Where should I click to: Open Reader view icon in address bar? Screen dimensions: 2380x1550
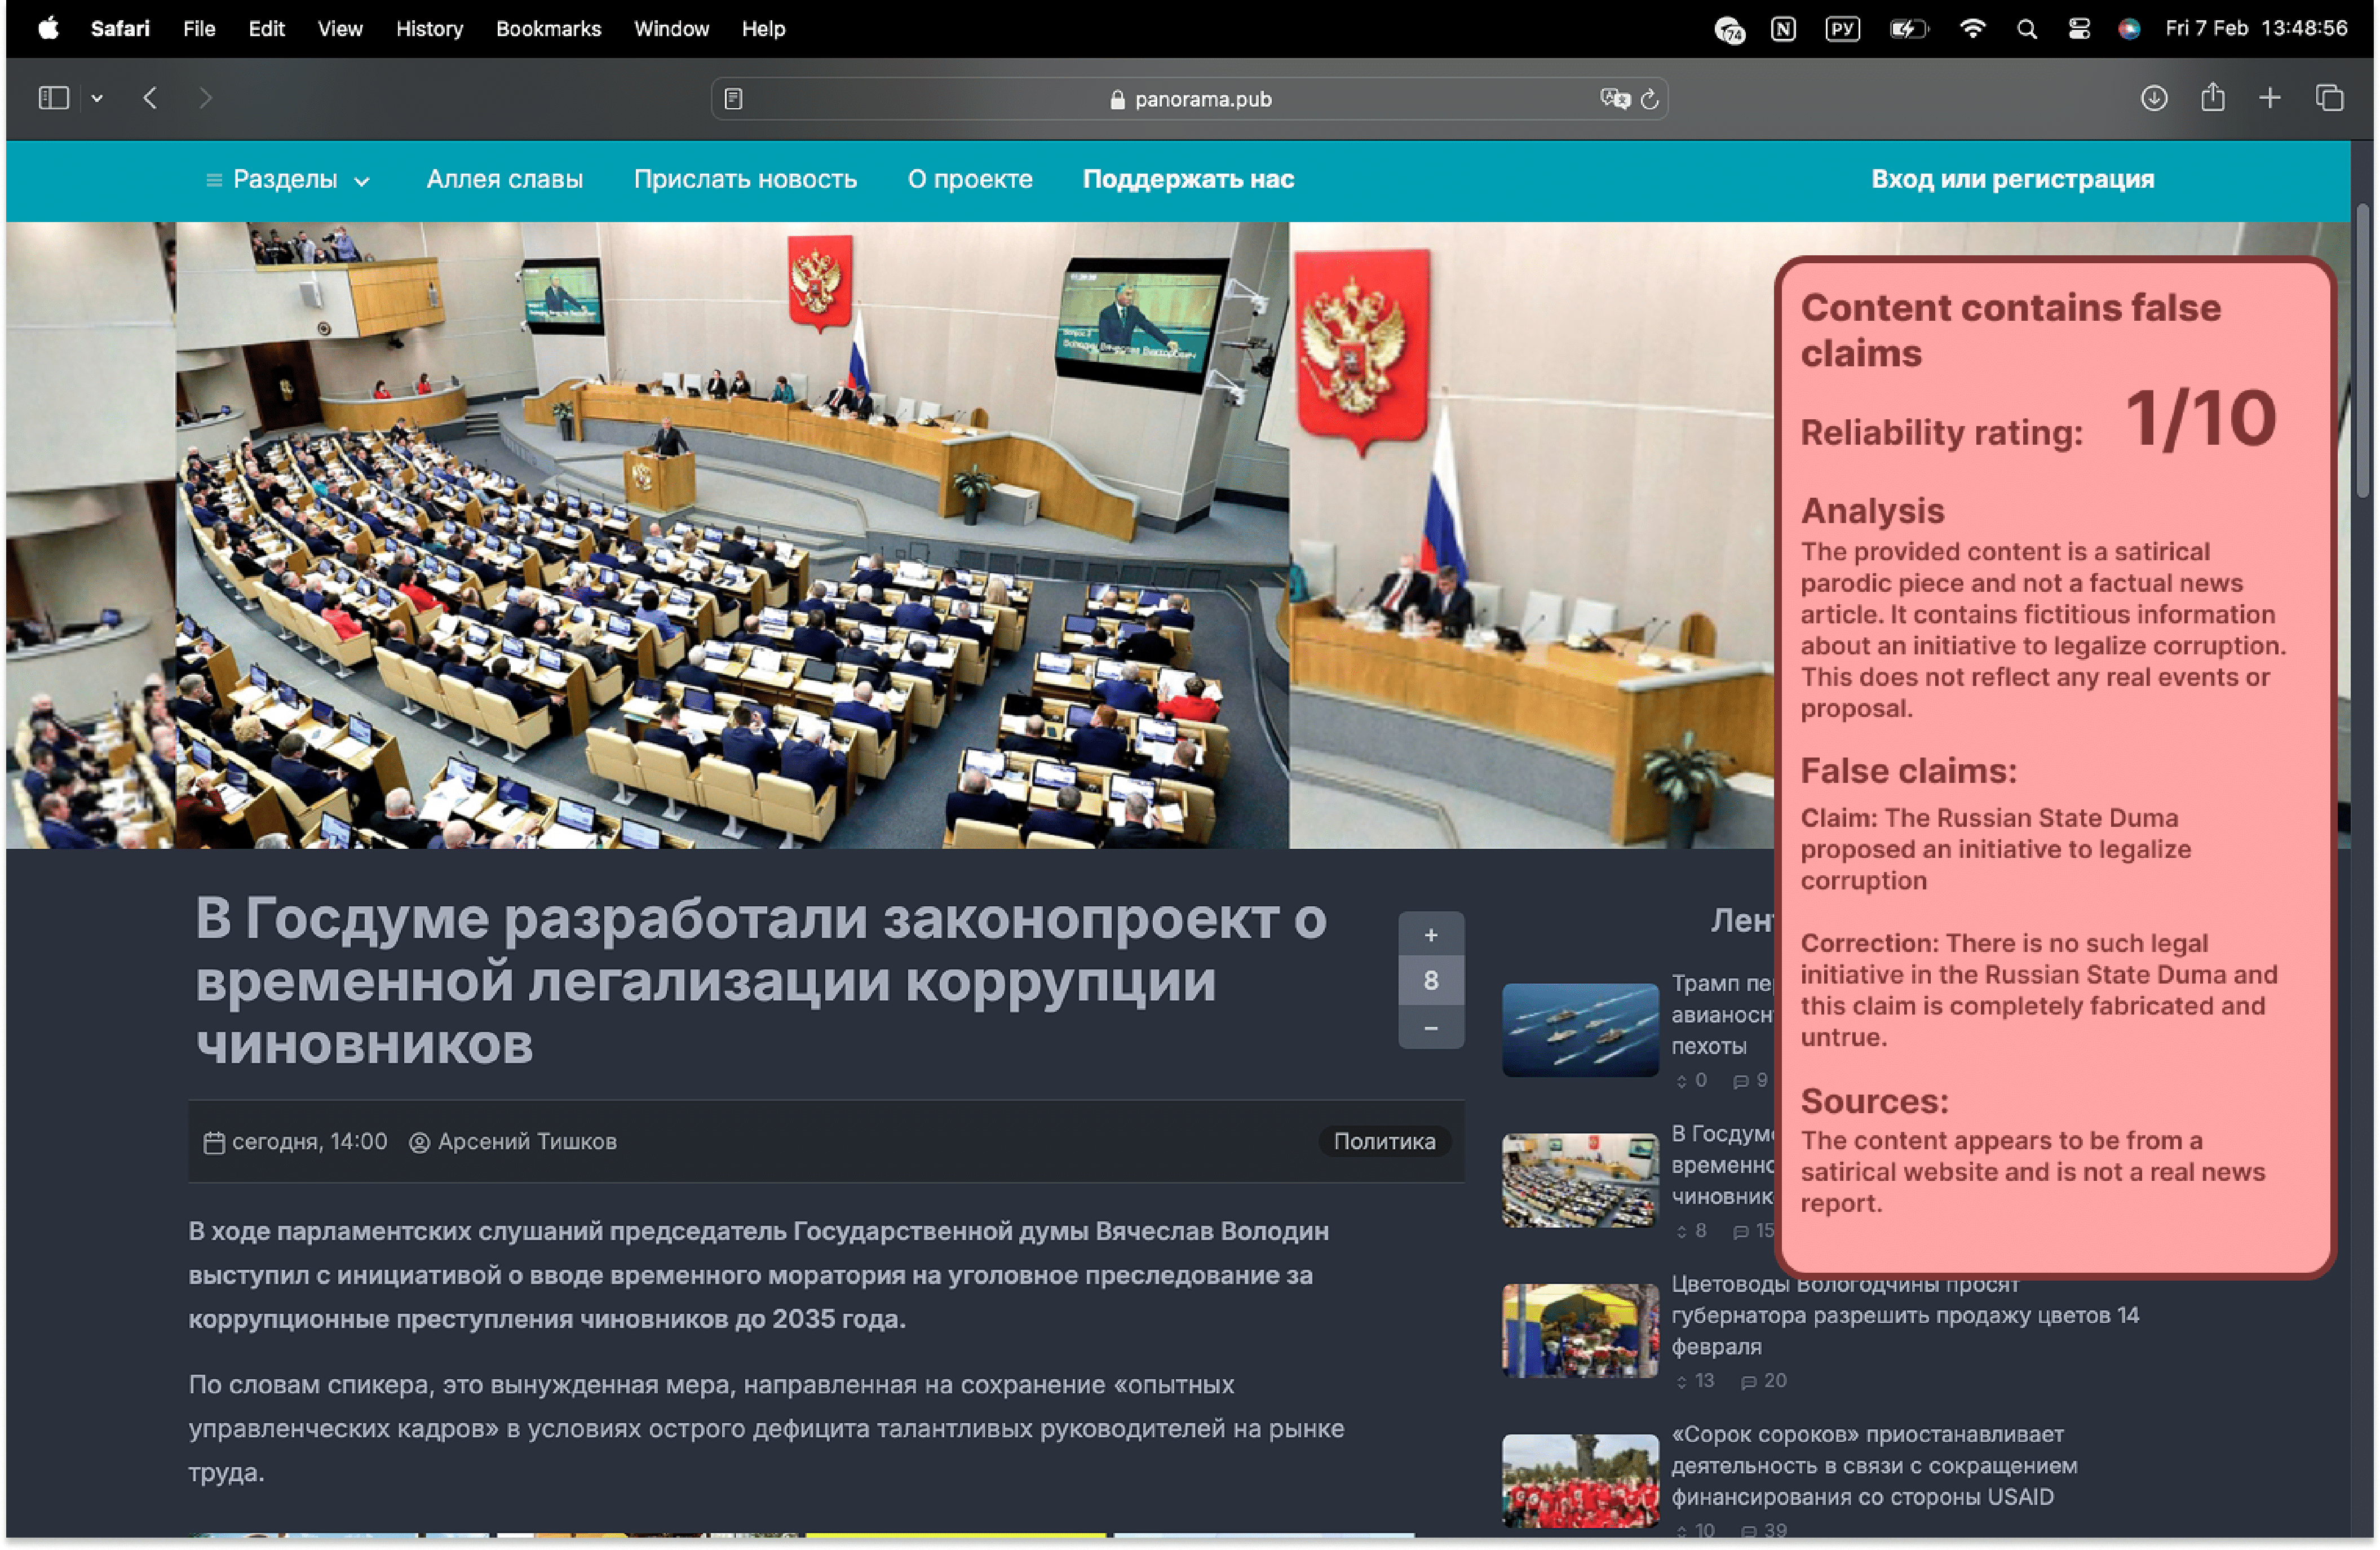733,99
